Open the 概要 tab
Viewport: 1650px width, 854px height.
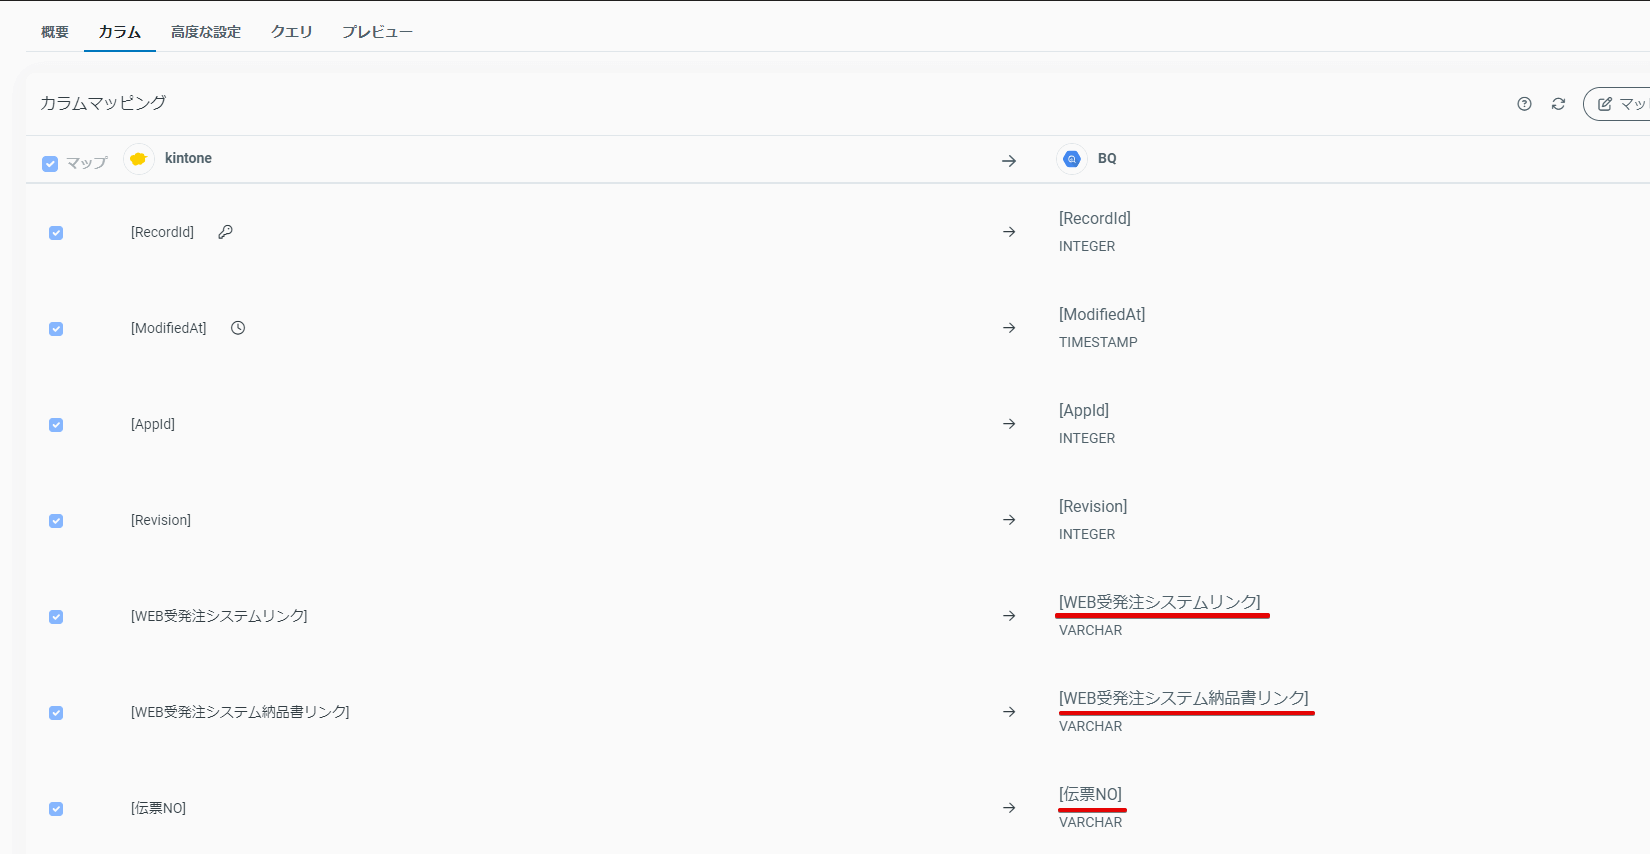point(55,32)
